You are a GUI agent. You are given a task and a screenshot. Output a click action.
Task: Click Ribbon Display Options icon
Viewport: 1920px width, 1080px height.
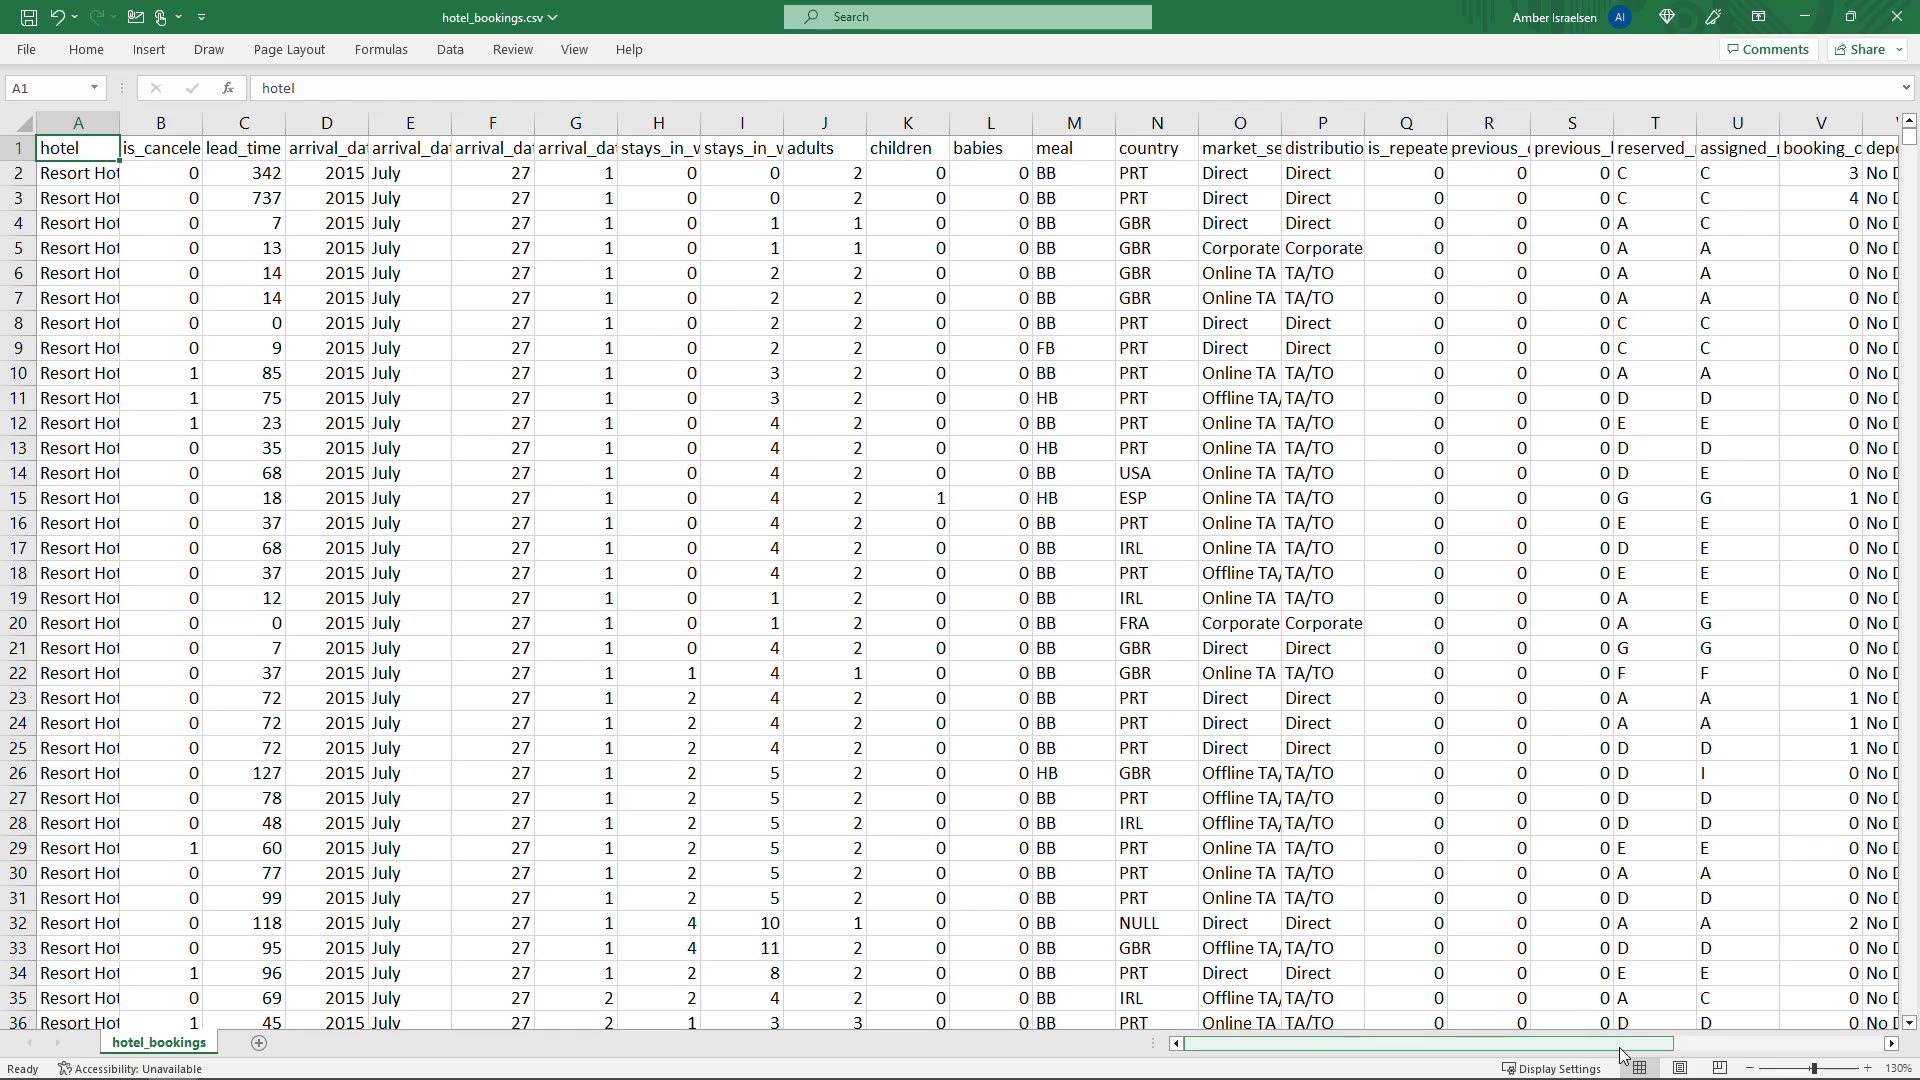pyautogui.click(x=1758, y=17)
